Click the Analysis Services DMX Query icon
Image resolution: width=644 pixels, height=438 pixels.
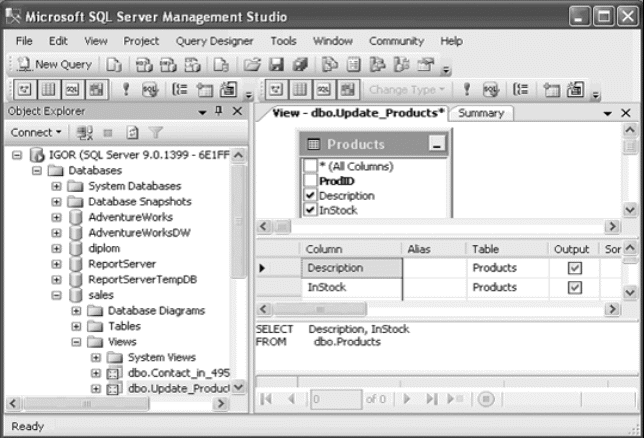168,65
